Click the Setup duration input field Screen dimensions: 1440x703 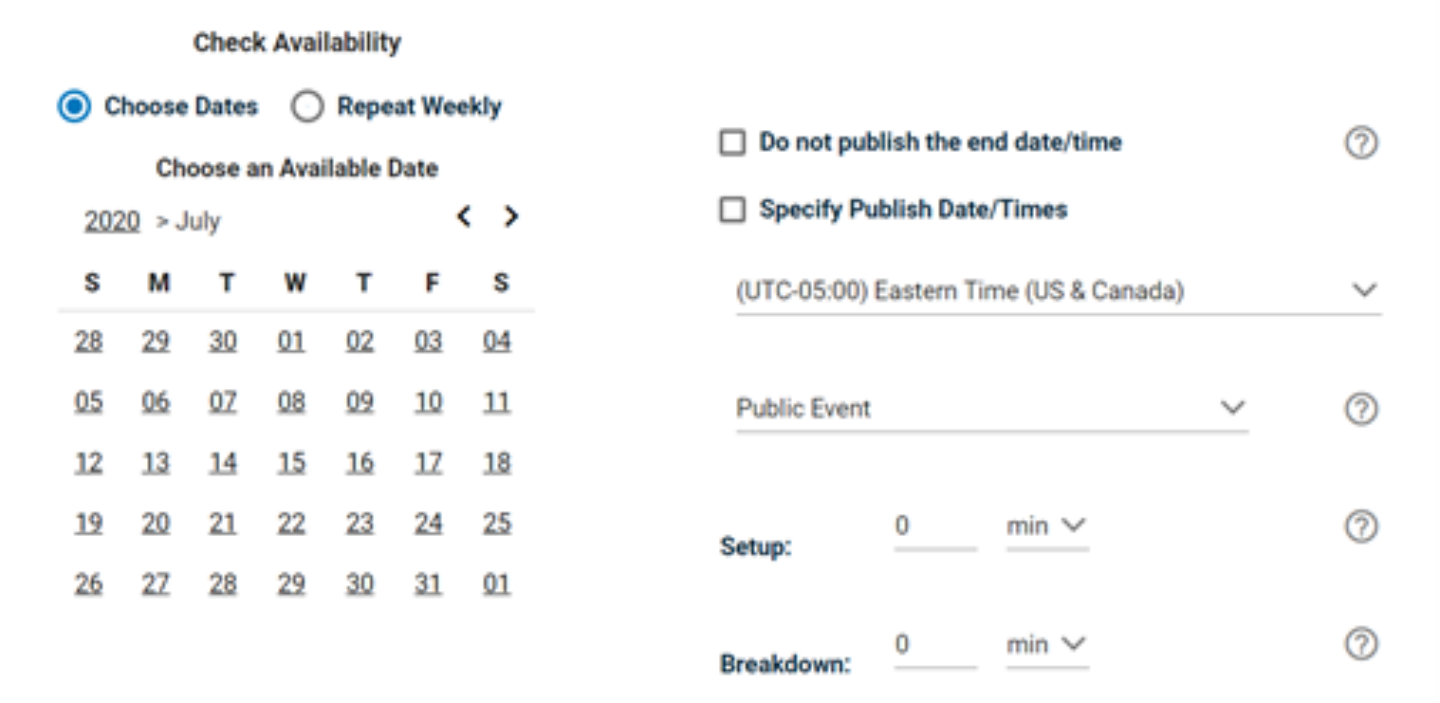tap(935, 527)
